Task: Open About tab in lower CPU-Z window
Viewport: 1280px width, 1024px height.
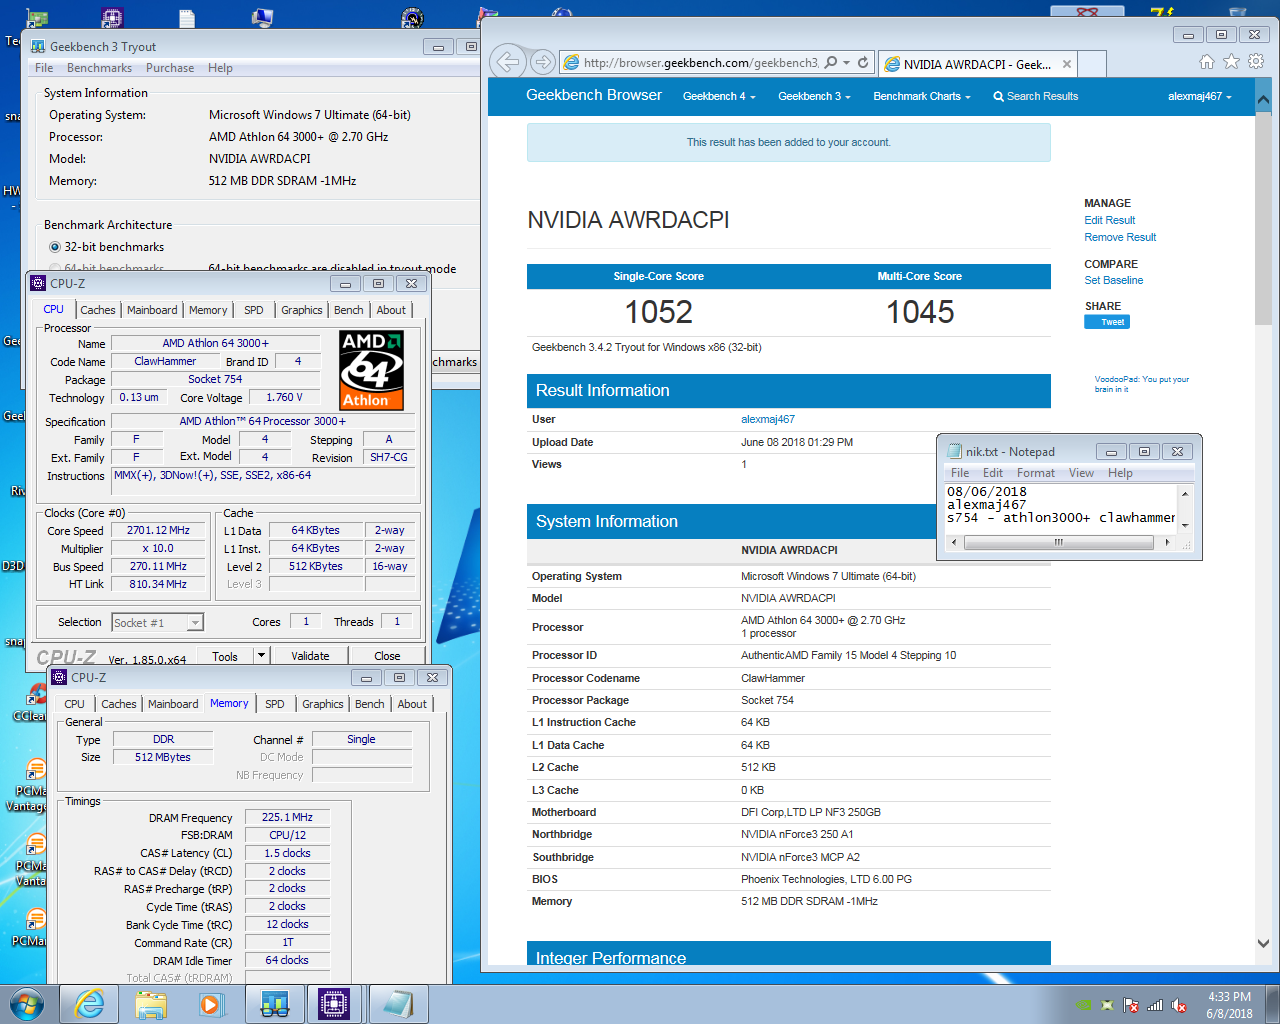Action: pos(412,704)
